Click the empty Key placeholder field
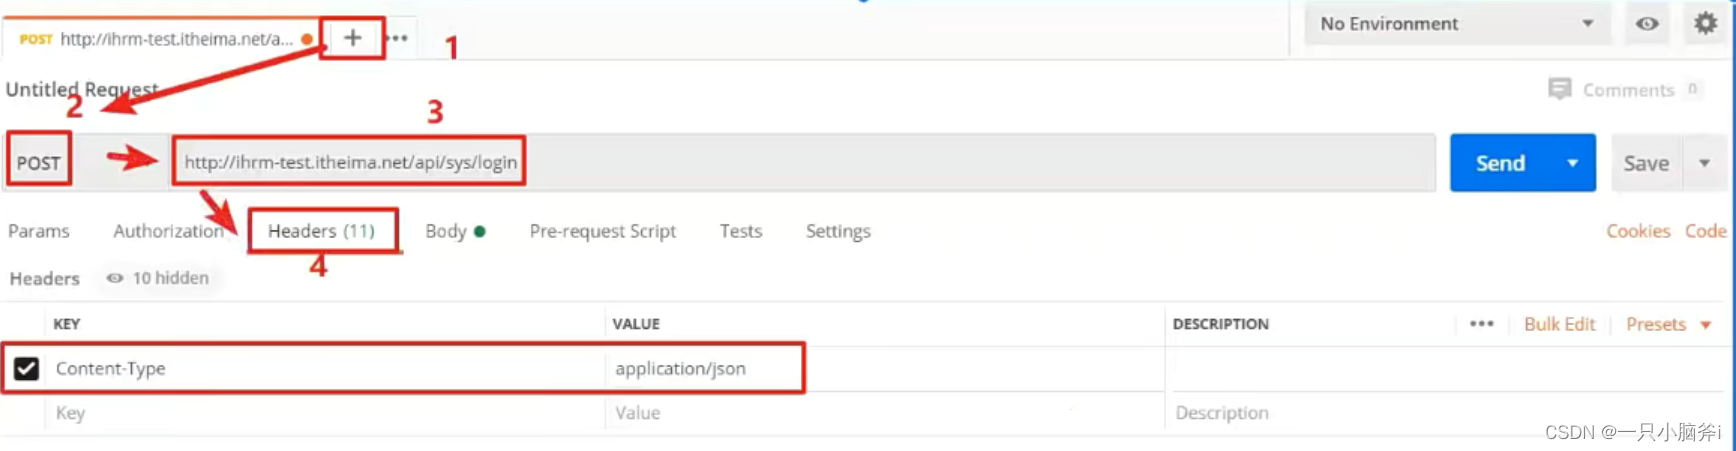This screenshot has width=1736, height=451. click(x=325, y=413)
